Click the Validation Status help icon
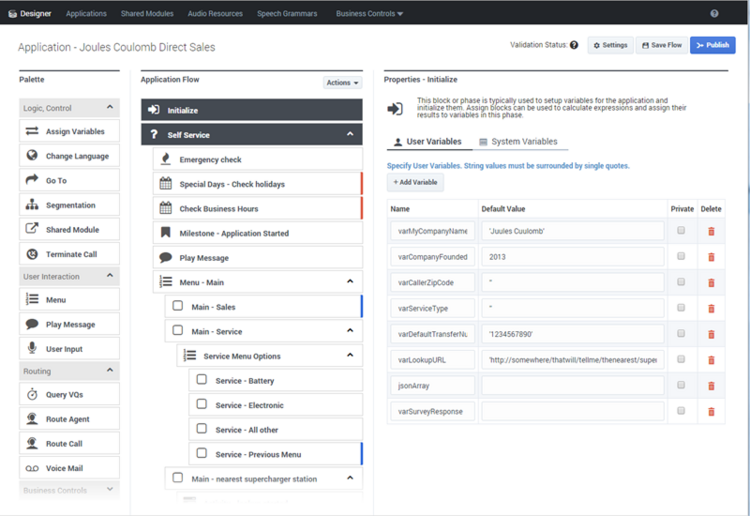 click(574, 45)
